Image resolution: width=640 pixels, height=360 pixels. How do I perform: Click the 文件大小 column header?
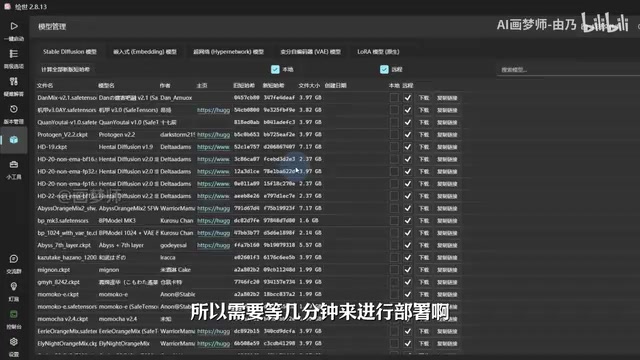(x=309, y=85)
